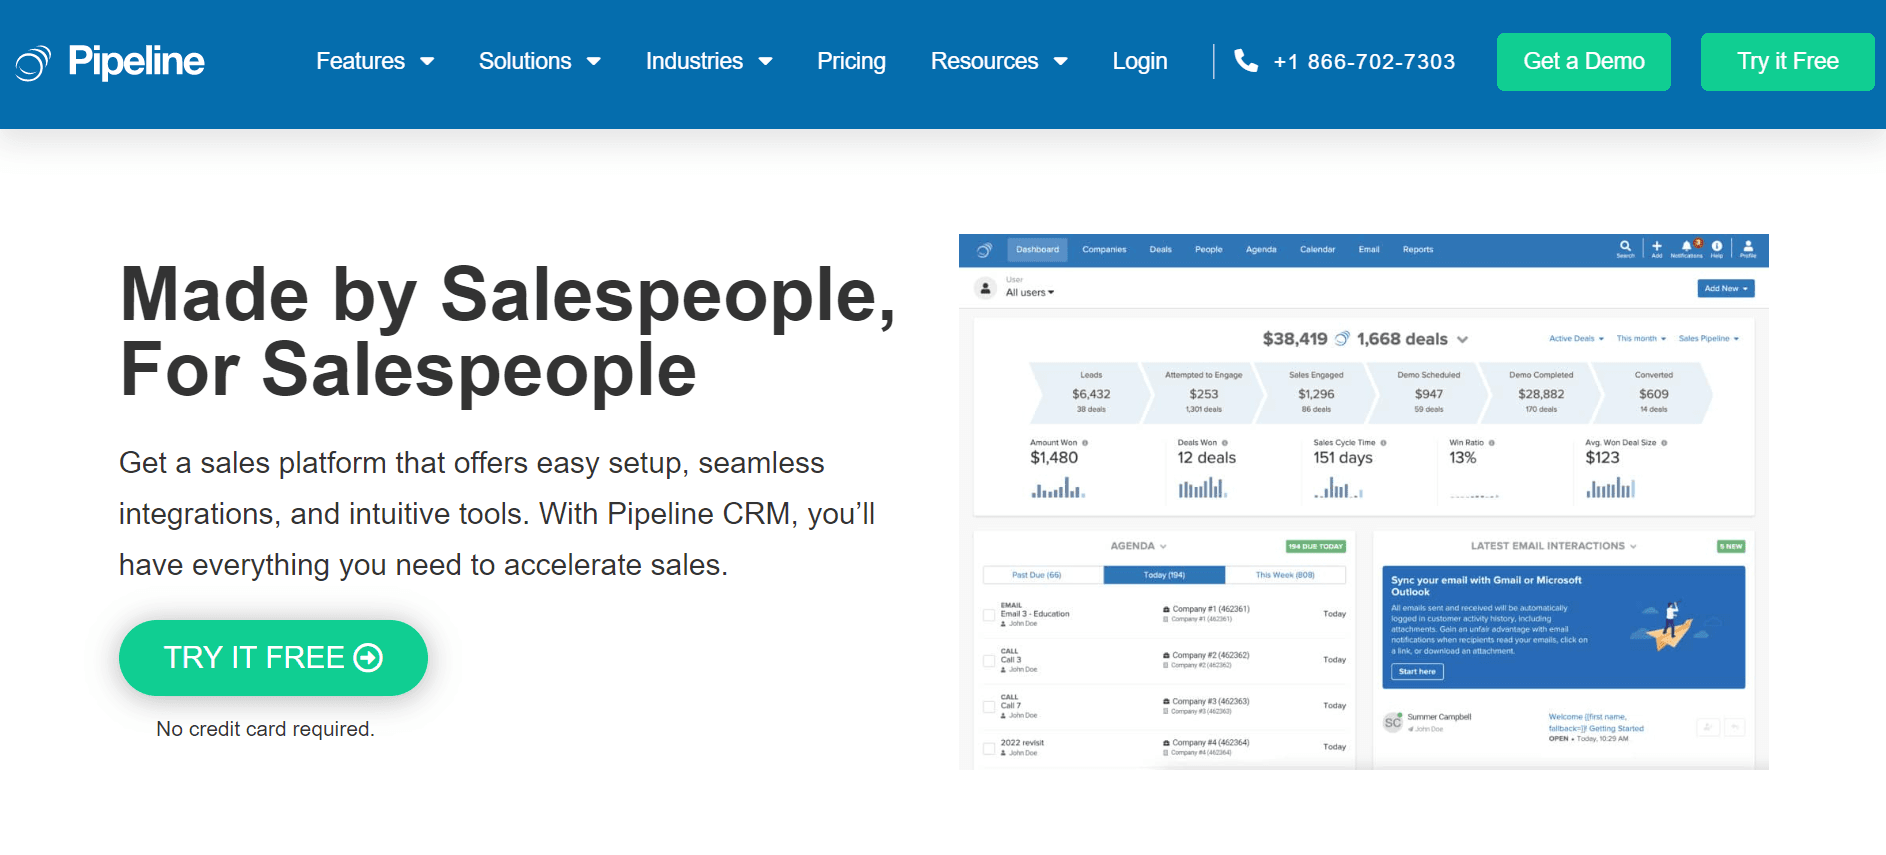Screen dimensions: 1886x855
Task: Switch to the Deals tab
Action: pyautogui.click(x=1160, y=250)
